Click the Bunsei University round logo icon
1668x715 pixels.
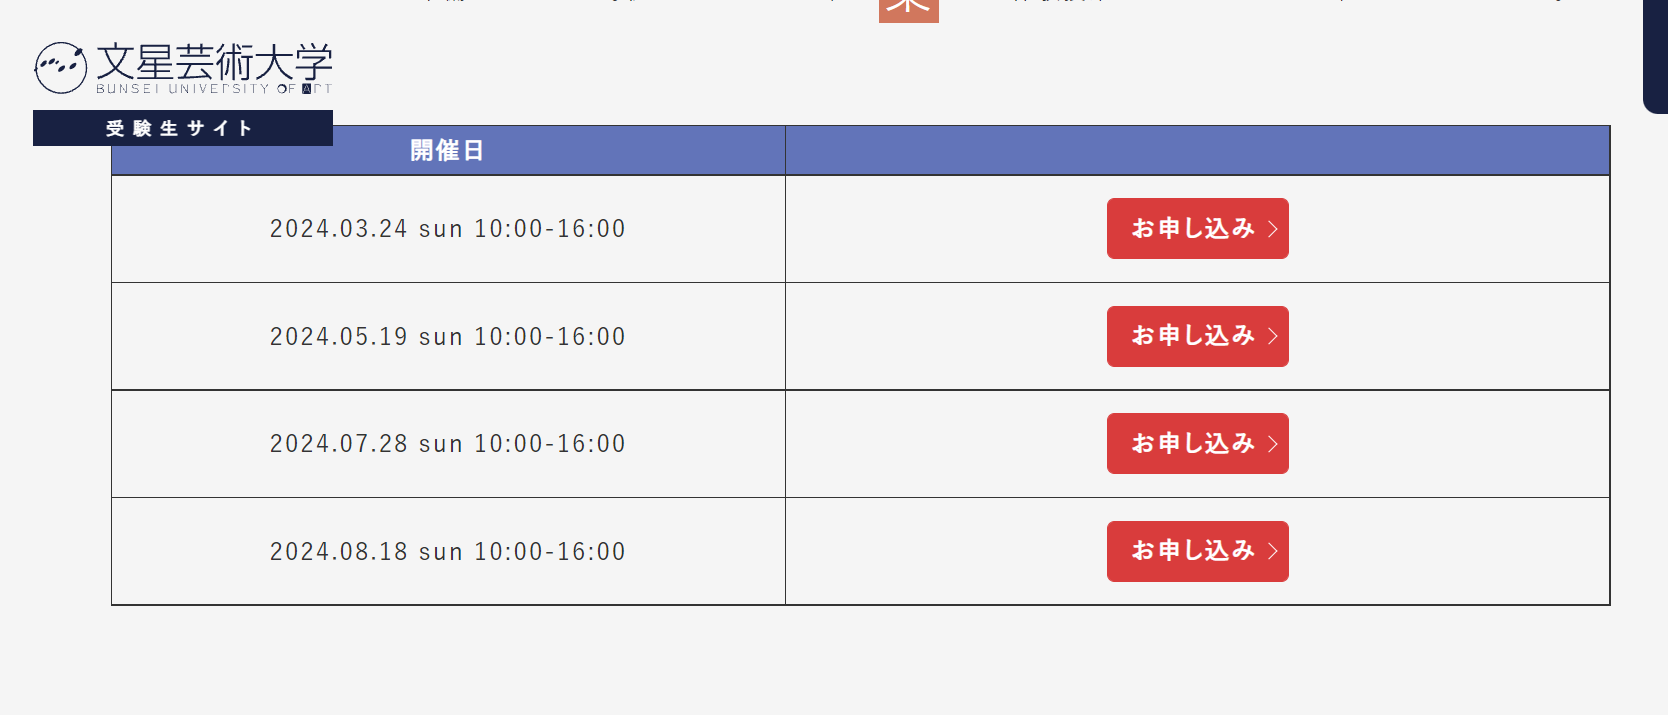pos(60,68)
